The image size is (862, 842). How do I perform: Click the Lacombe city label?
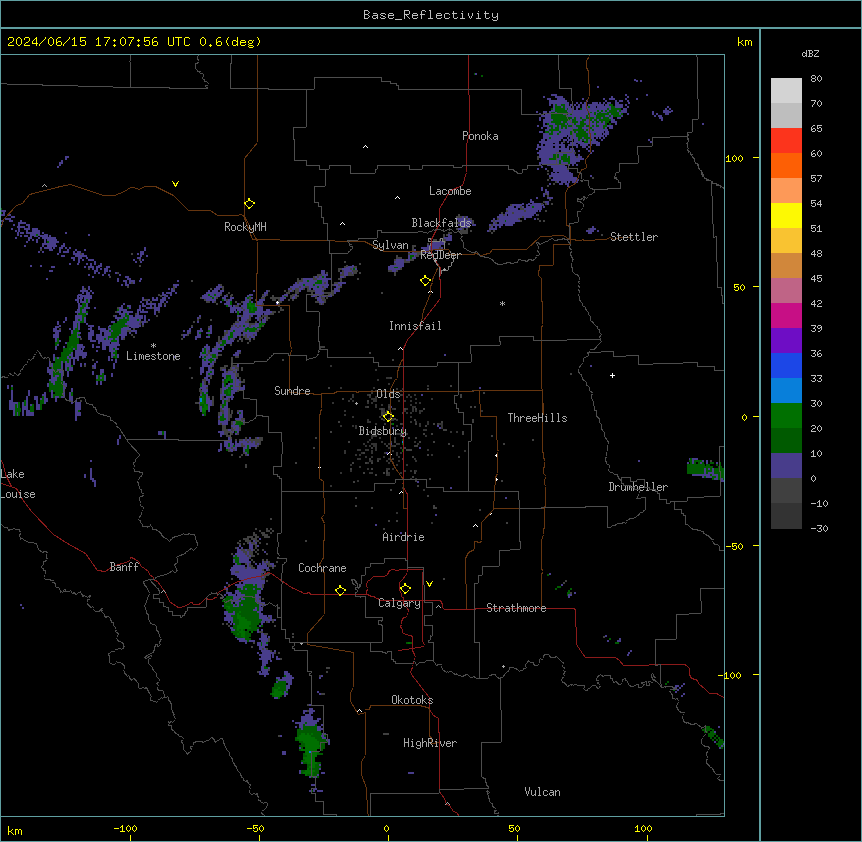click(x=450, y=191)
